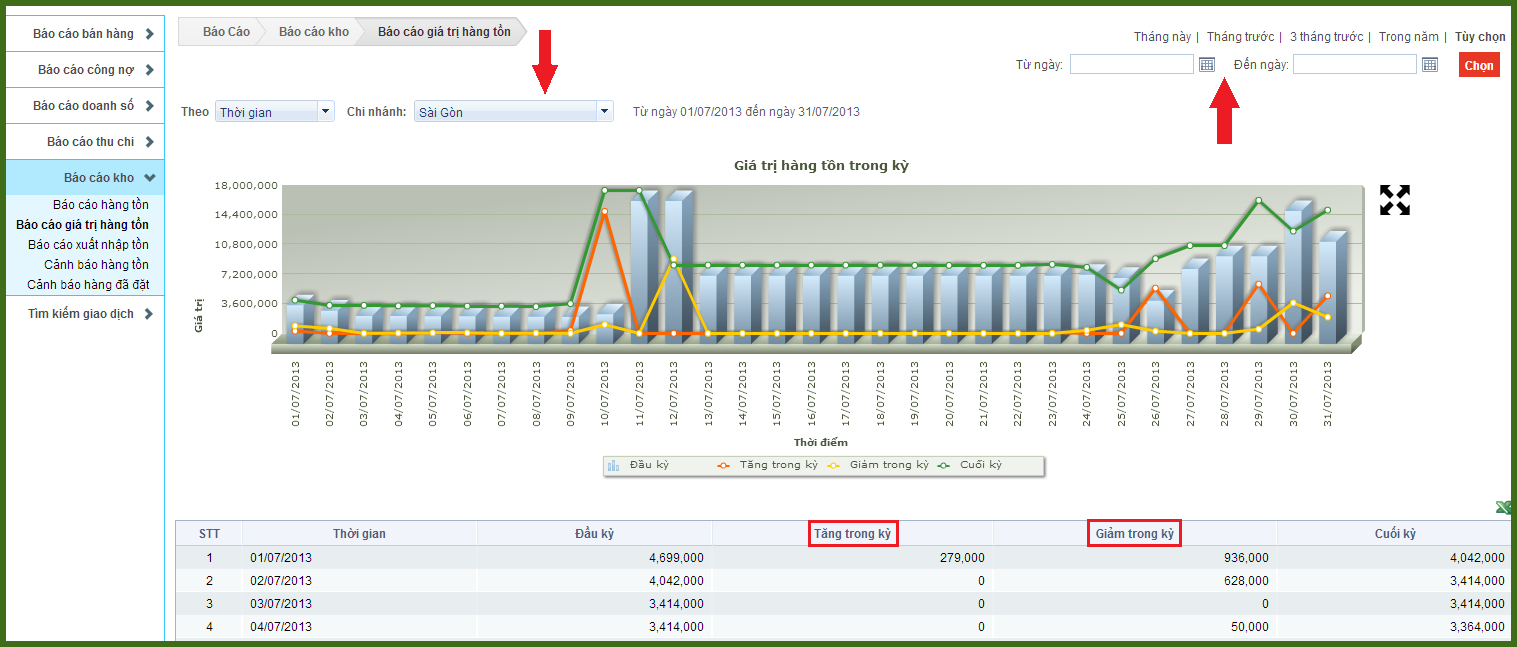Toggle the Tăng trong kỳ legend series
Image resolution: width=1517 pixels, height=647 pixels.
point(767,466)
